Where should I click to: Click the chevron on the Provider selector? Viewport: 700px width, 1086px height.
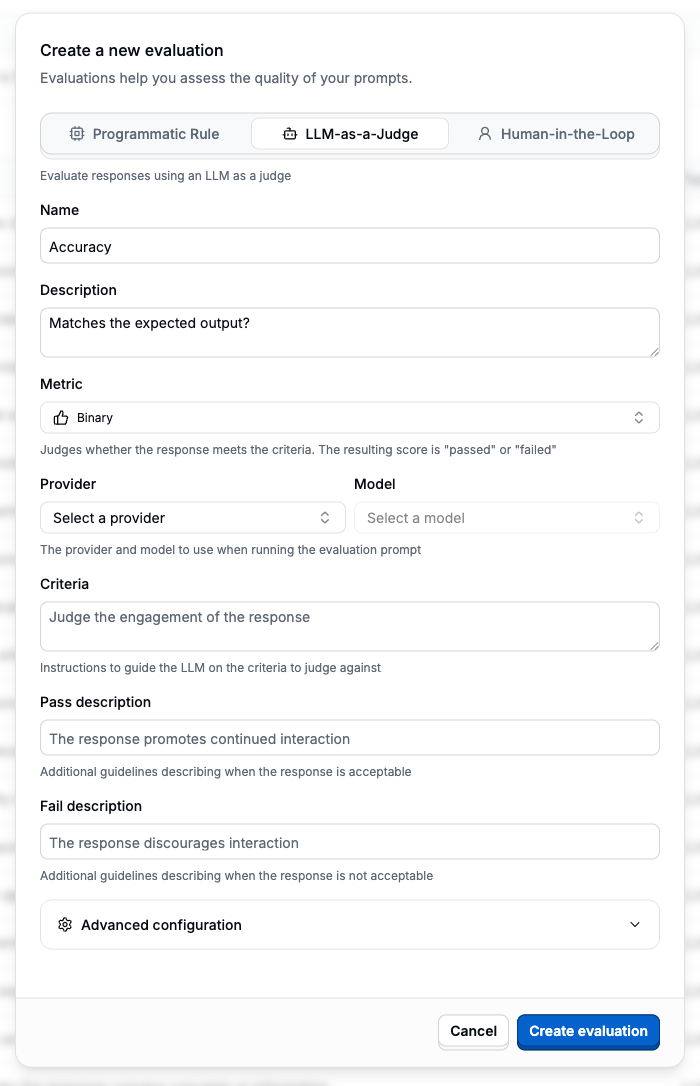tap(325, 517)
